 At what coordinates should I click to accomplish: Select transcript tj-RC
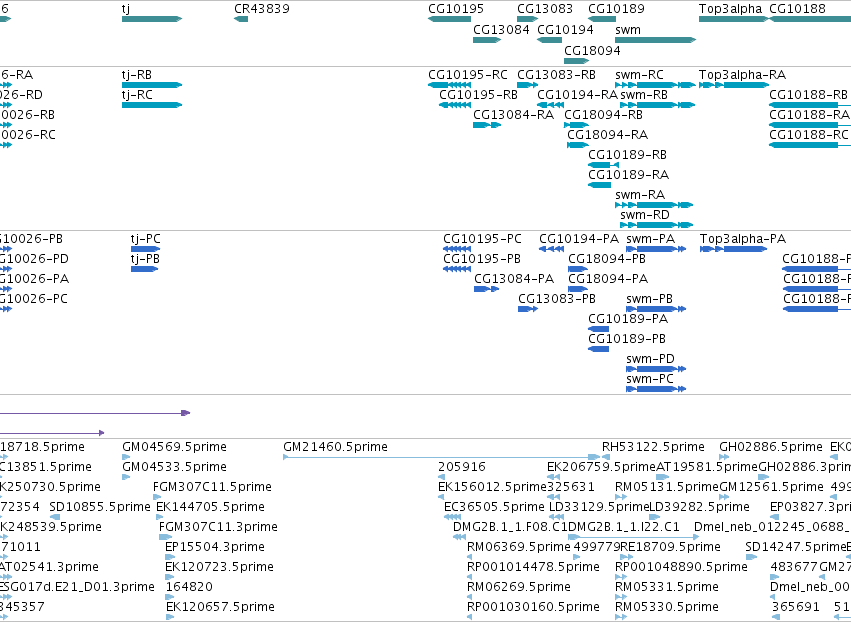pyautogui.click(x=137, y=95)
